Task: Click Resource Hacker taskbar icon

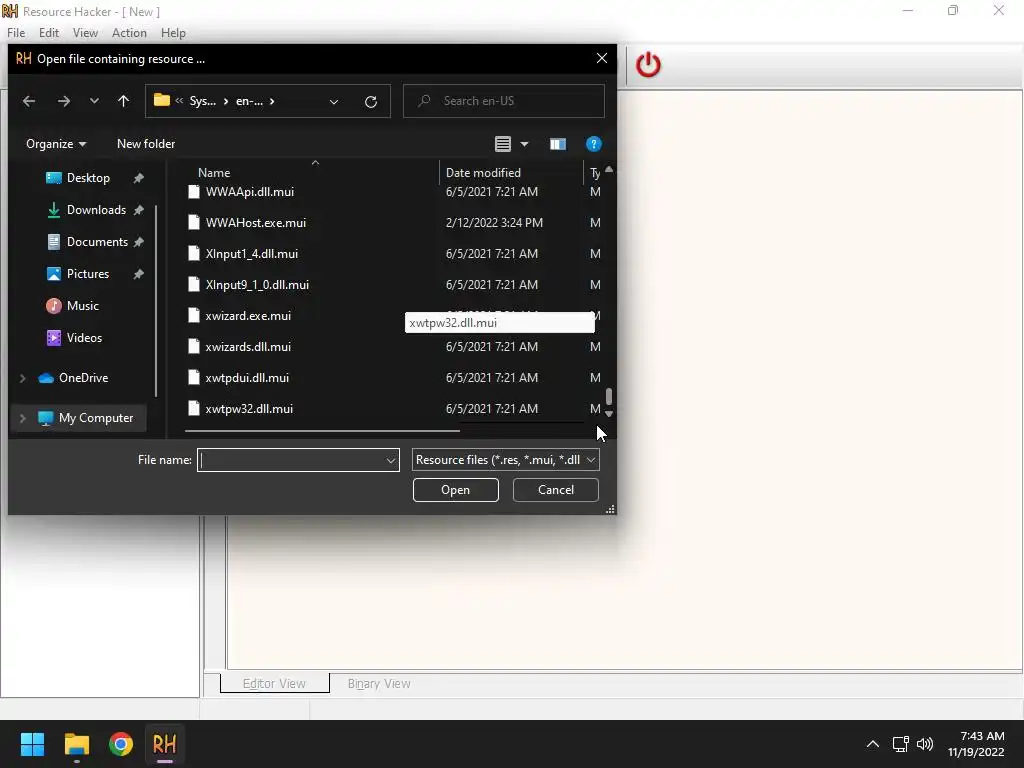Action: click(x=165, y=744)
